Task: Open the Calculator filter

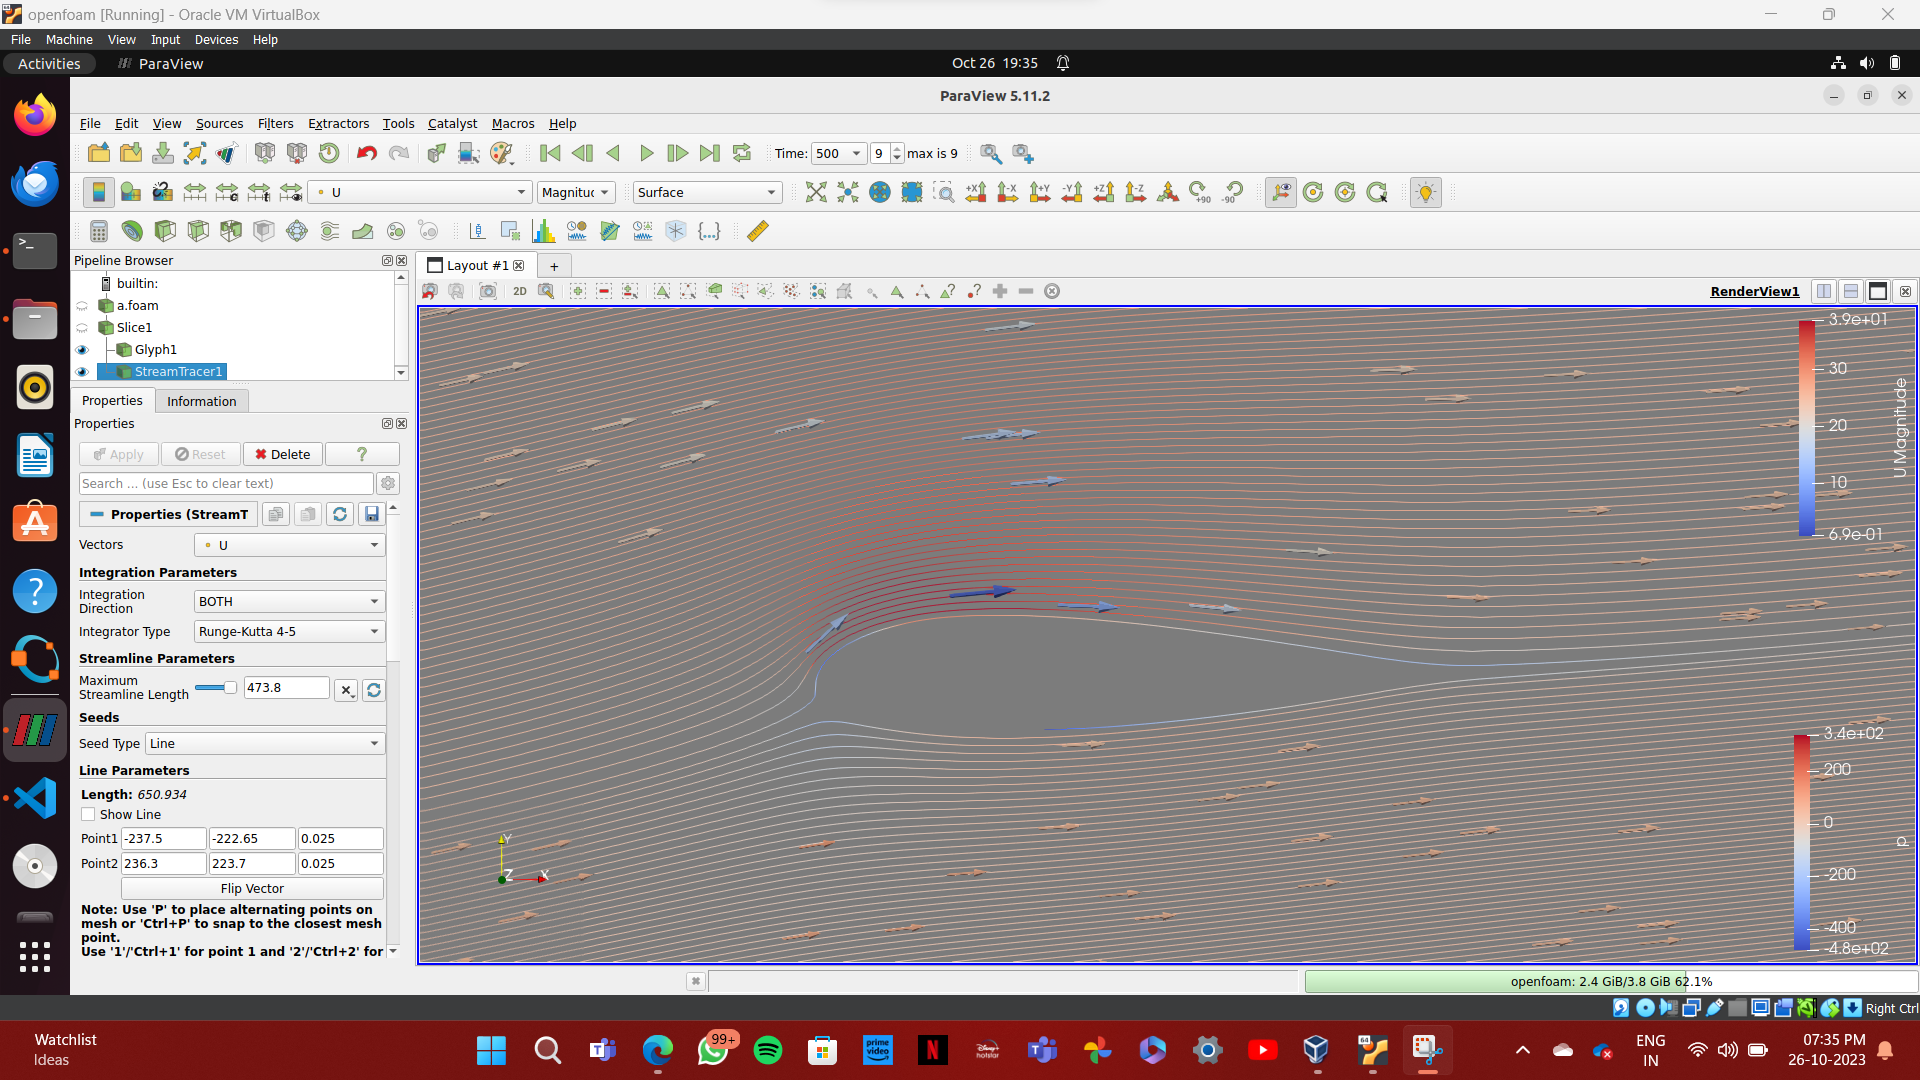Action: click(x=98, y=231)
